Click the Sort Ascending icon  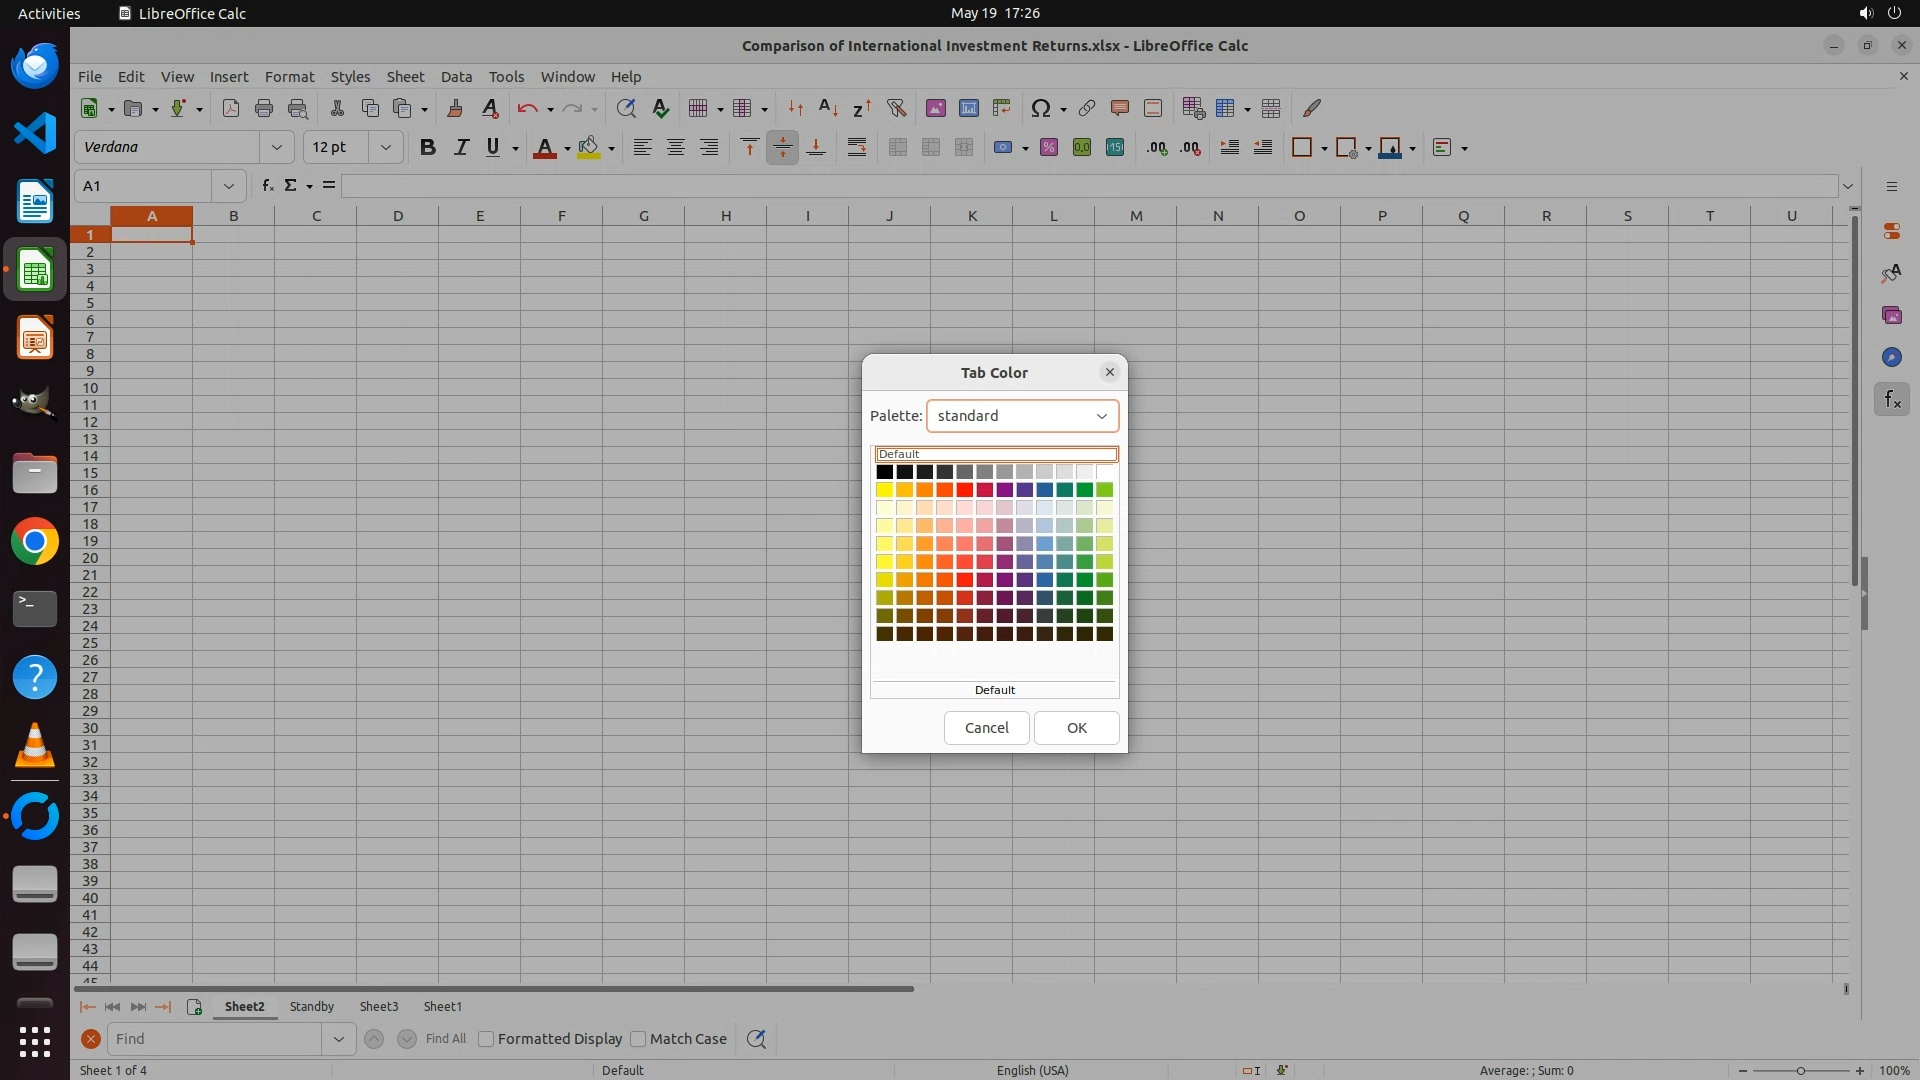(828, 108)
